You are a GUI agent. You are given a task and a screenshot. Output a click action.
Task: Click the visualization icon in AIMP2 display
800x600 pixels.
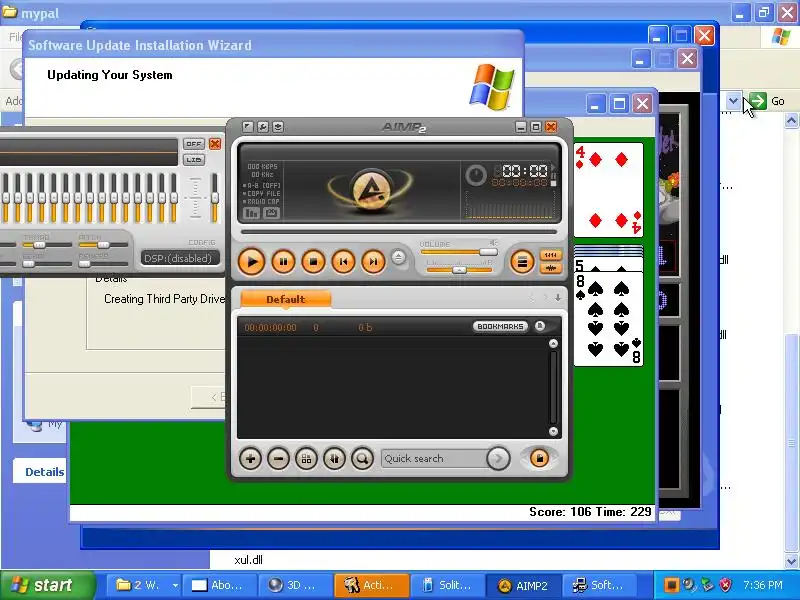pyautogui.click(x=271, y=213)
